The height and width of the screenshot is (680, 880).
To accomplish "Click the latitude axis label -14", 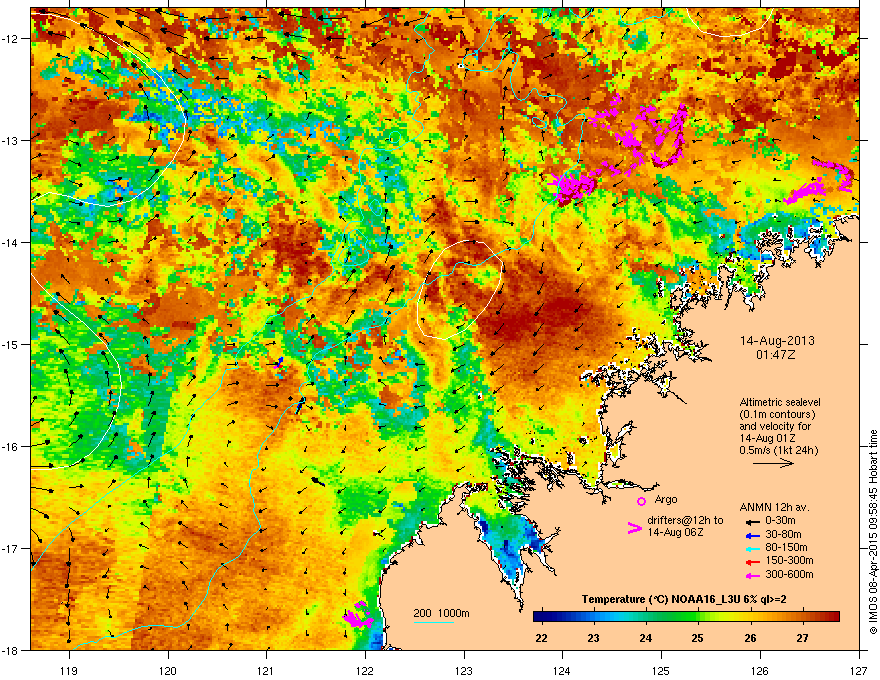I will pyautogui.click(x=12, y=242).
